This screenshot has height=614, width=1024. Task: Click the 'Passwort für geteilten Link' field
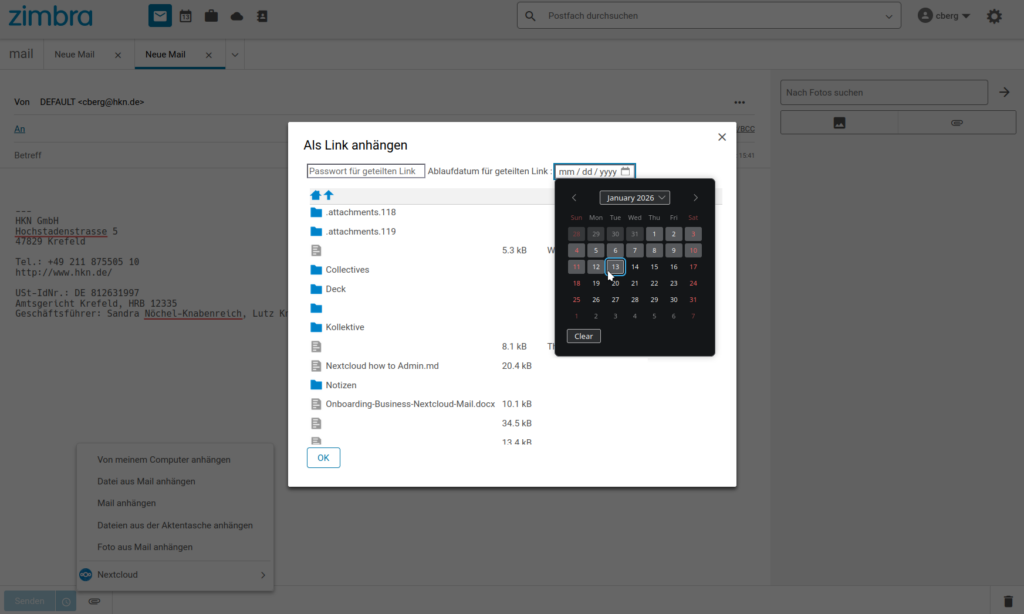[366, 172]
